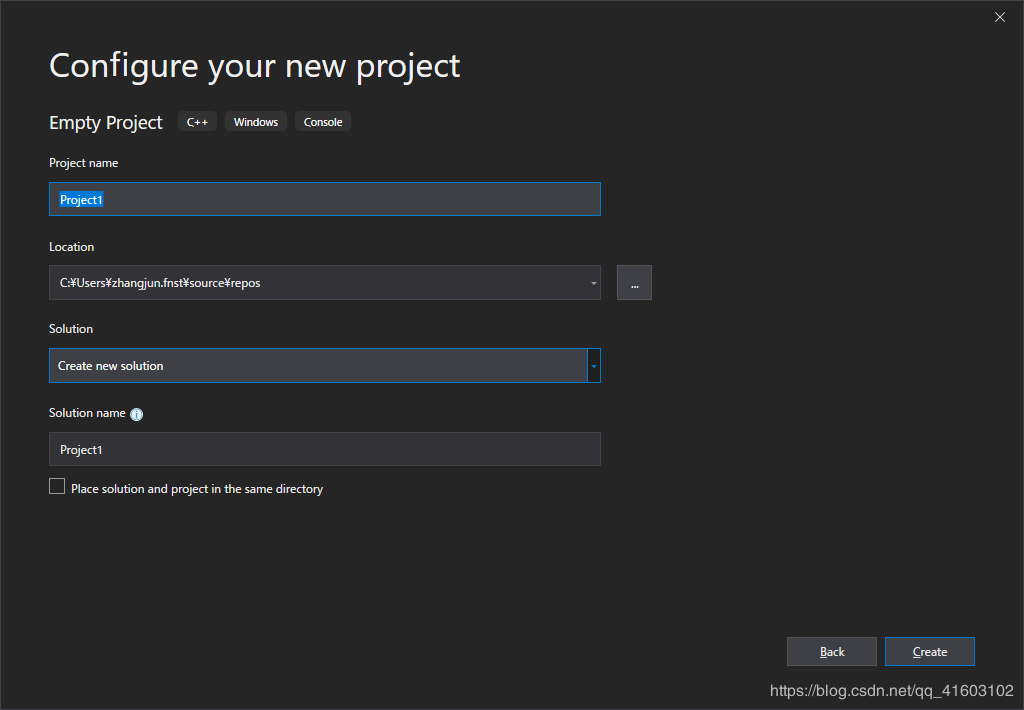This screenshot has width=1024, height=710.
Task: Click the Windows tag
Action: 256,122
